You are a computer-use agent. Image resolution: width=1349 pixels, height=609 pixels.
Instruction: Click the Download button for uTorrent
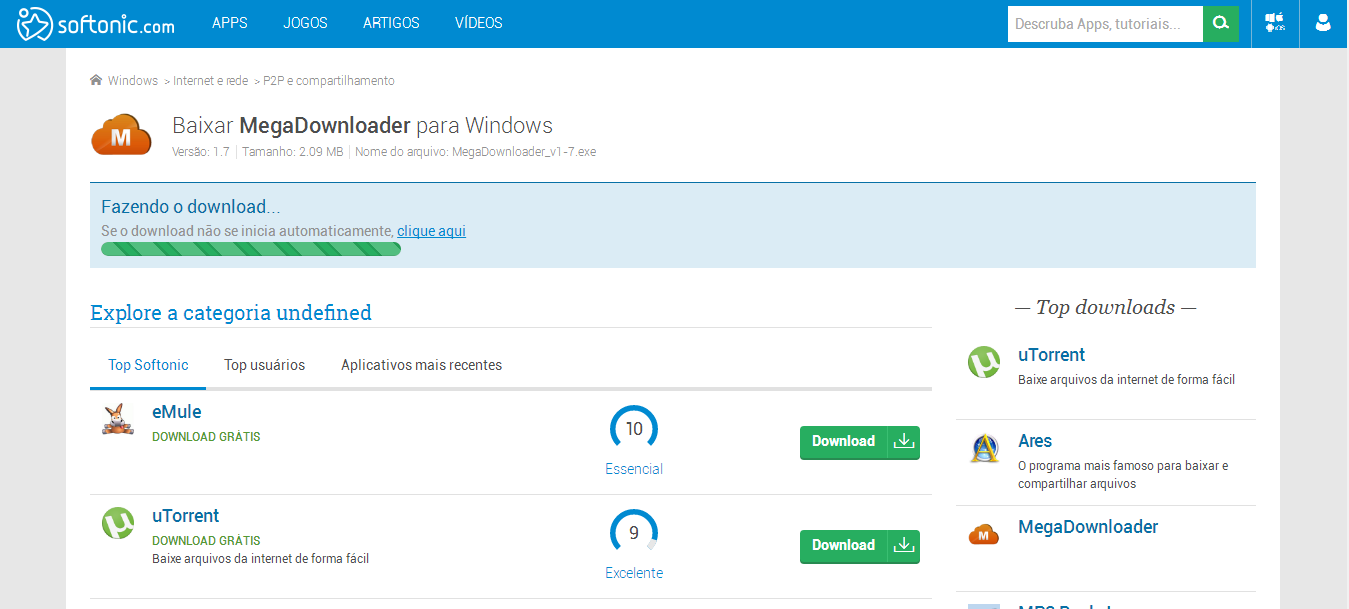tap(860, 546)
